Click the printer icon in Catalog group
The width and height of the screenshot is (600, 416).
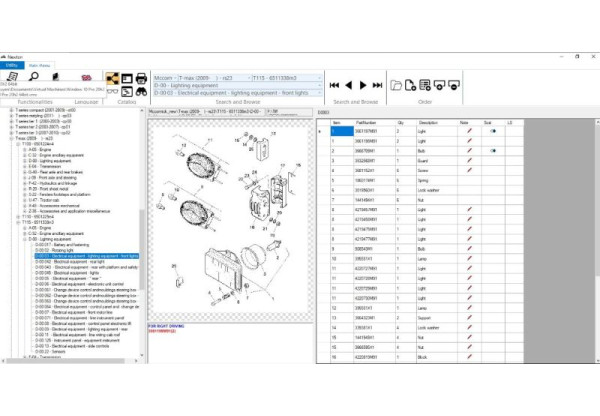tap(140, 78)
